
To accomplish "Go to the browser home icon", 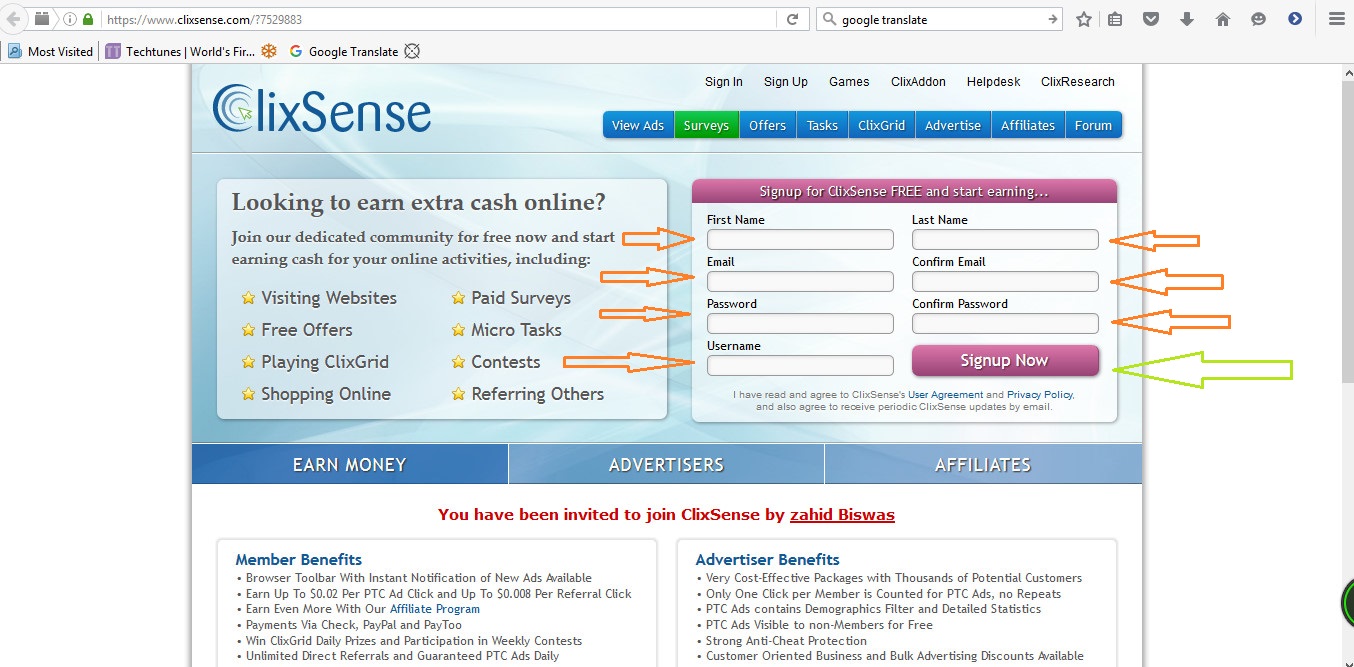I will (x=1222, y=19).
